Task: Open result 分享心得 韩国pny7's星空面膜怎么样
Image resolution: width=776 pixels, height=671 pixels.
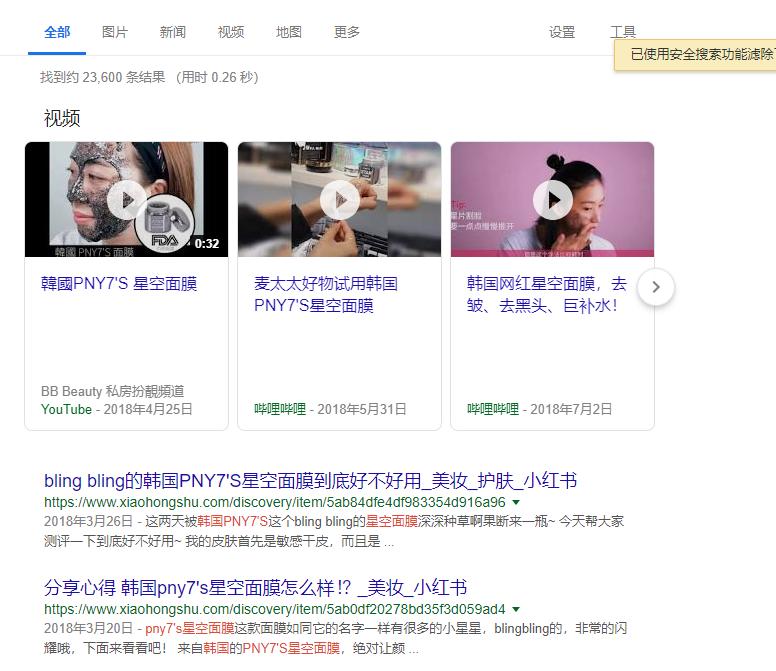Action: [255, 587]
